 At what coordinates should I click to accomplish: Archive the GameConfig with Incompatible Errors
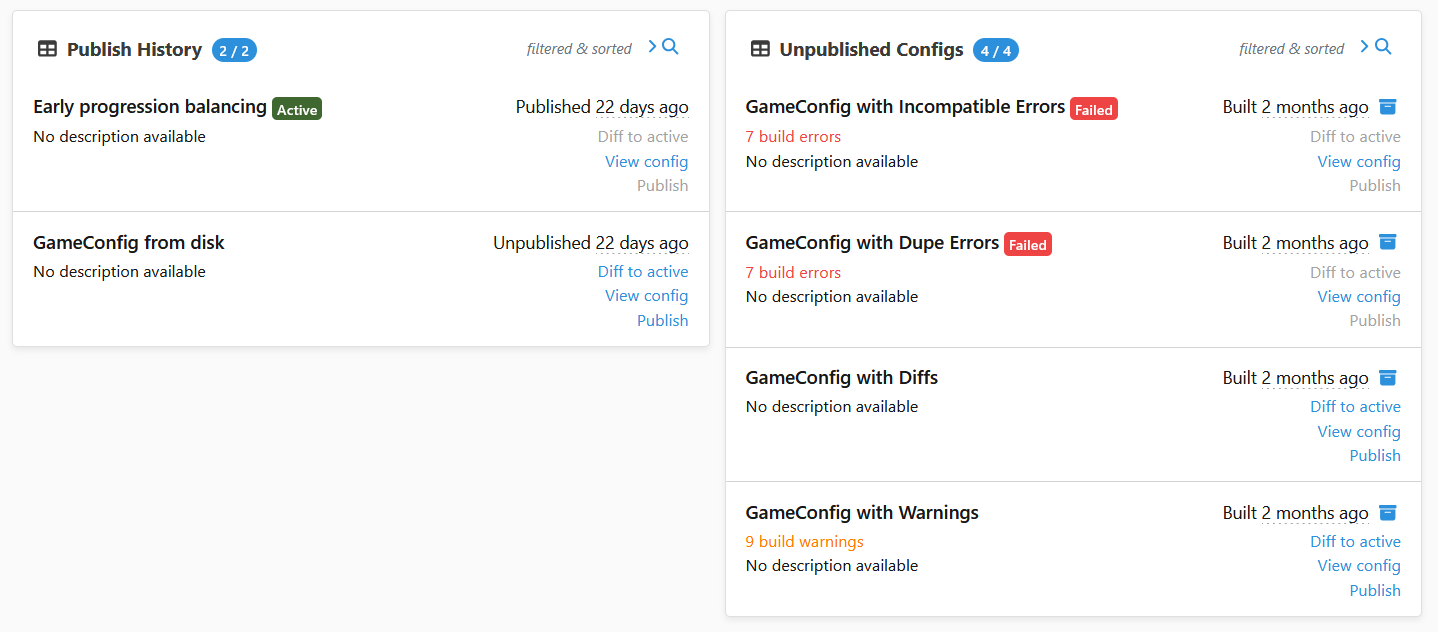[x=1387, y=106]
